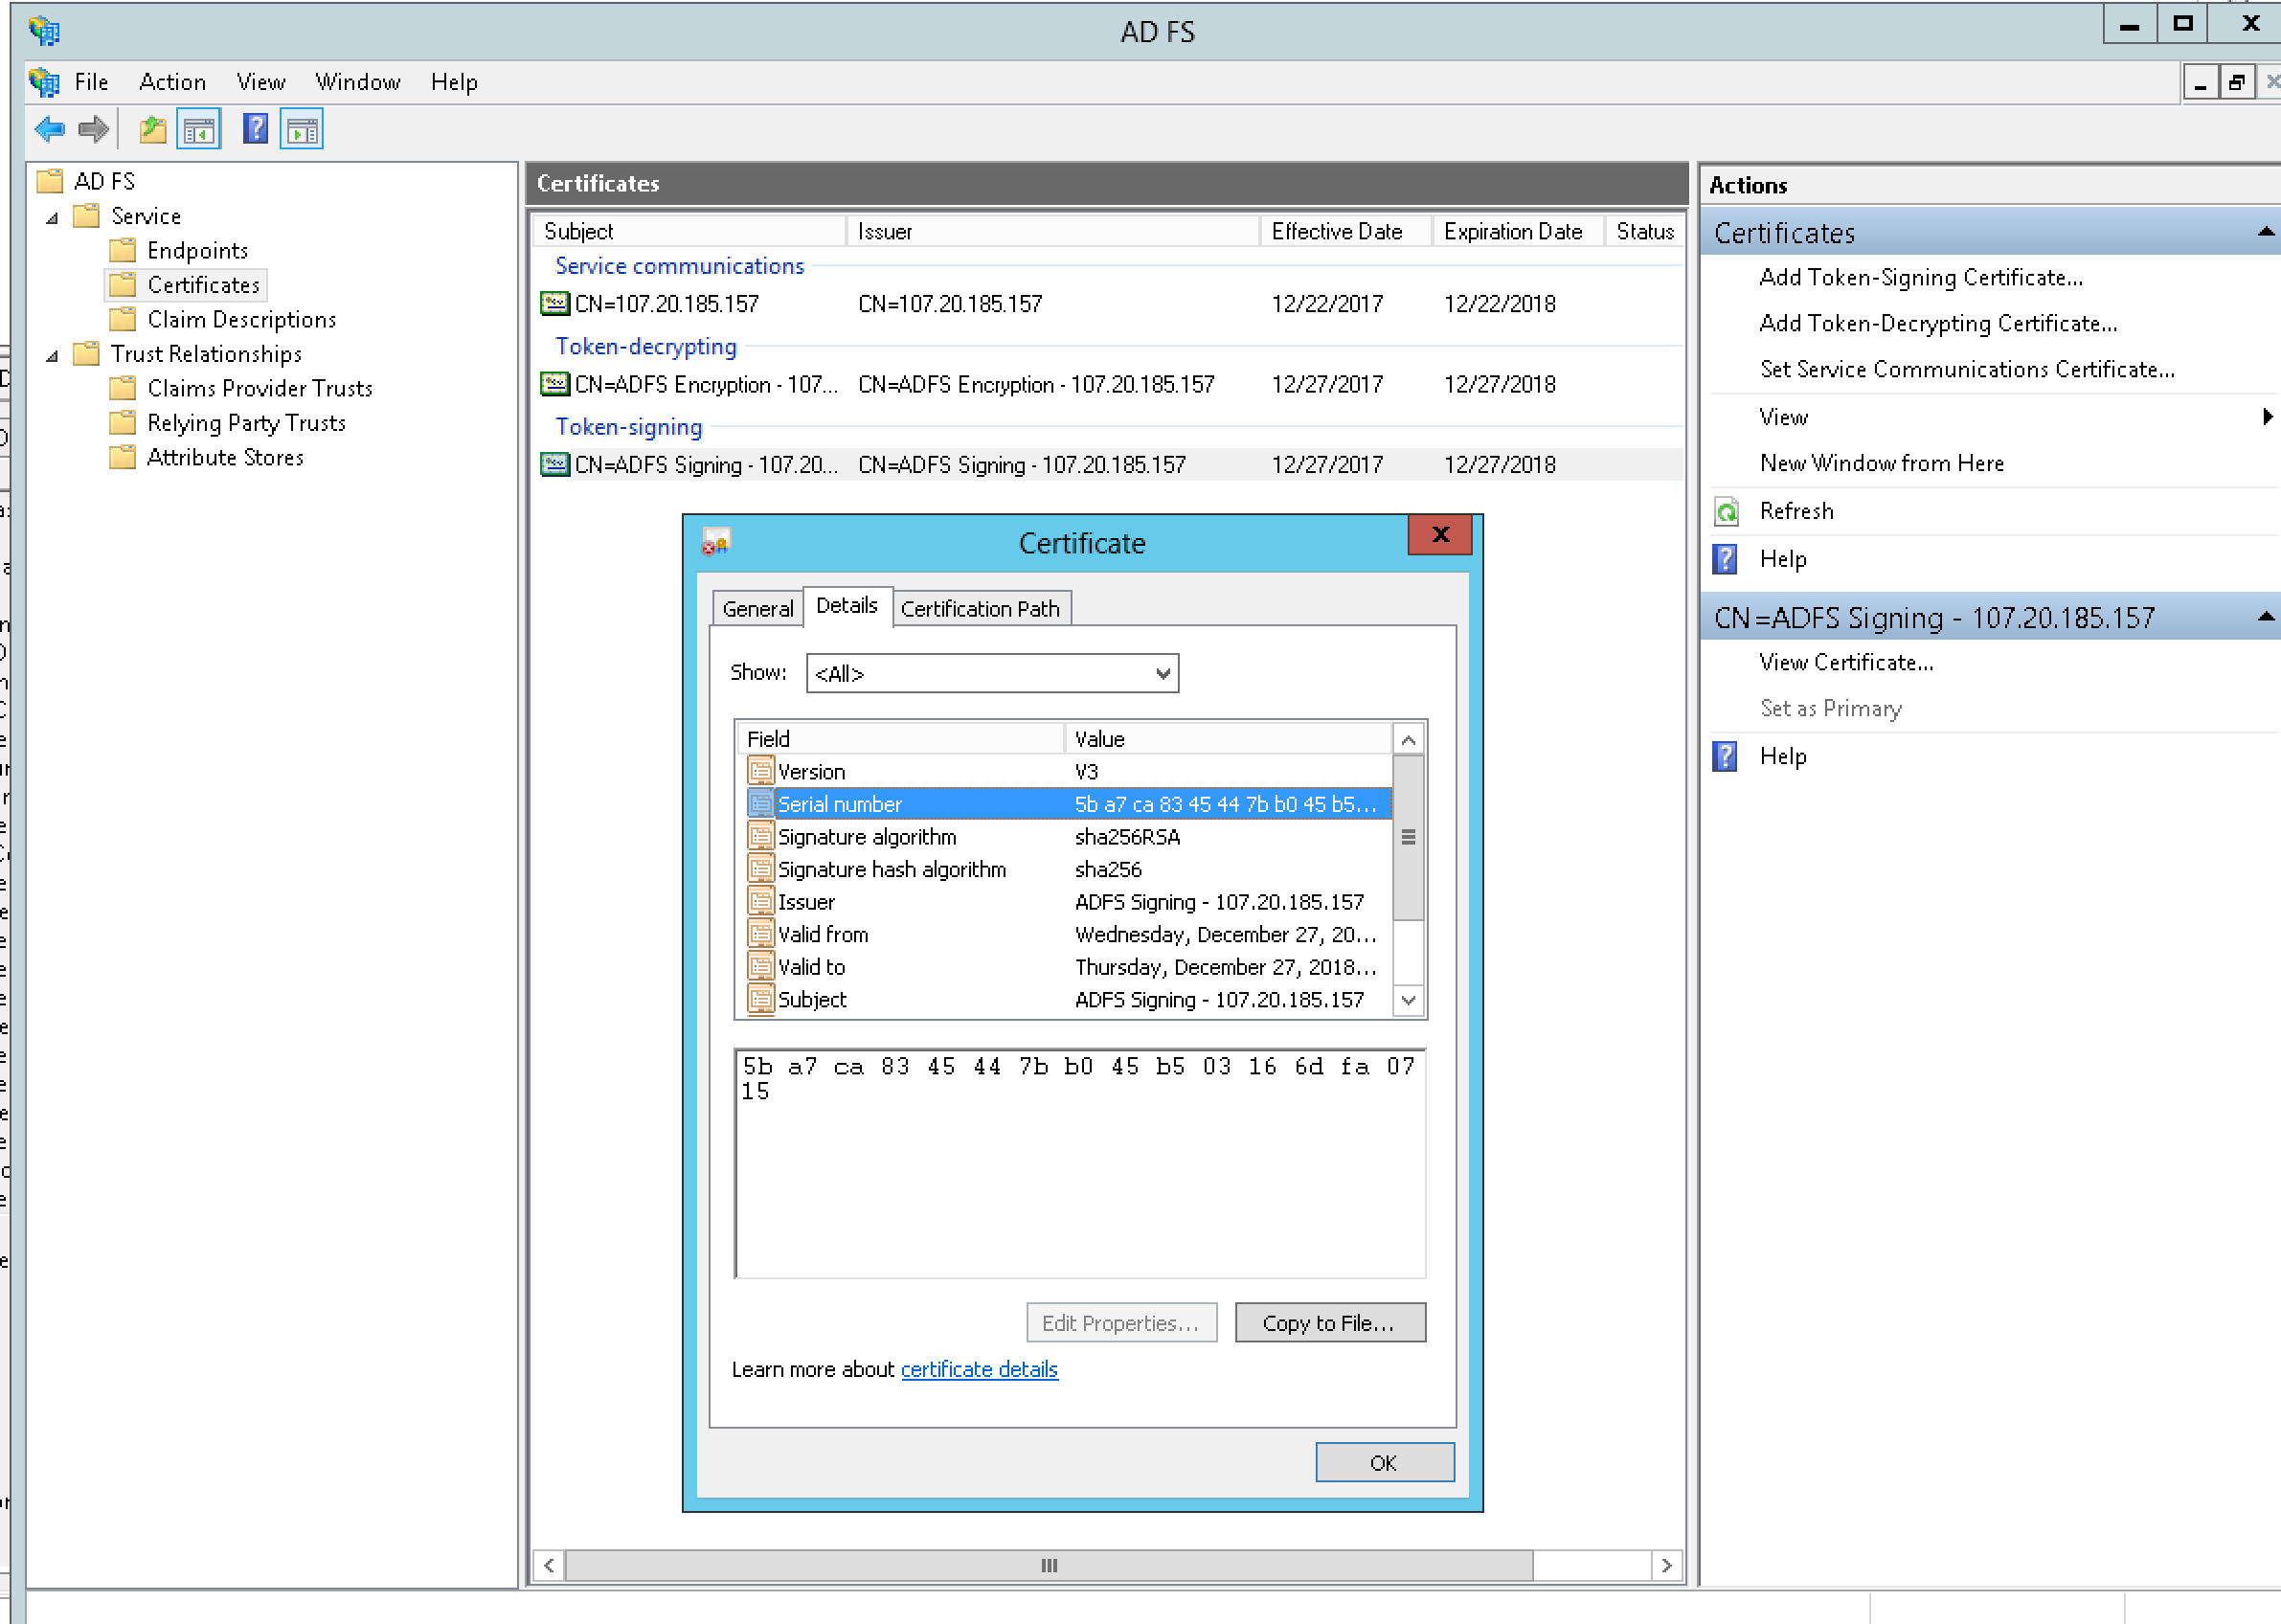This screenshot has width=2281, height=1624.
Task: Open Relying Party Trusts in the tree
Action: point(246,423)
